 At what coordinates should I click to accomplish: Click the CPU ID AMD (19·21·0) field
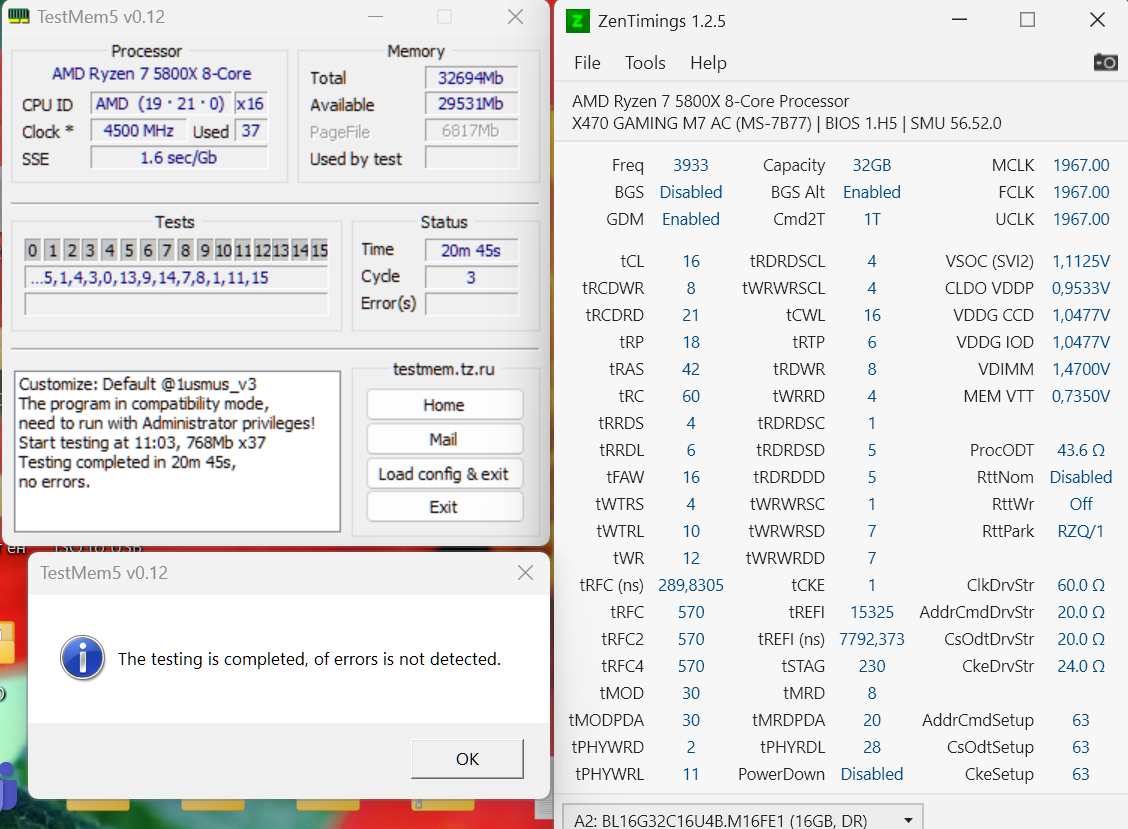[x=160, y=104]
